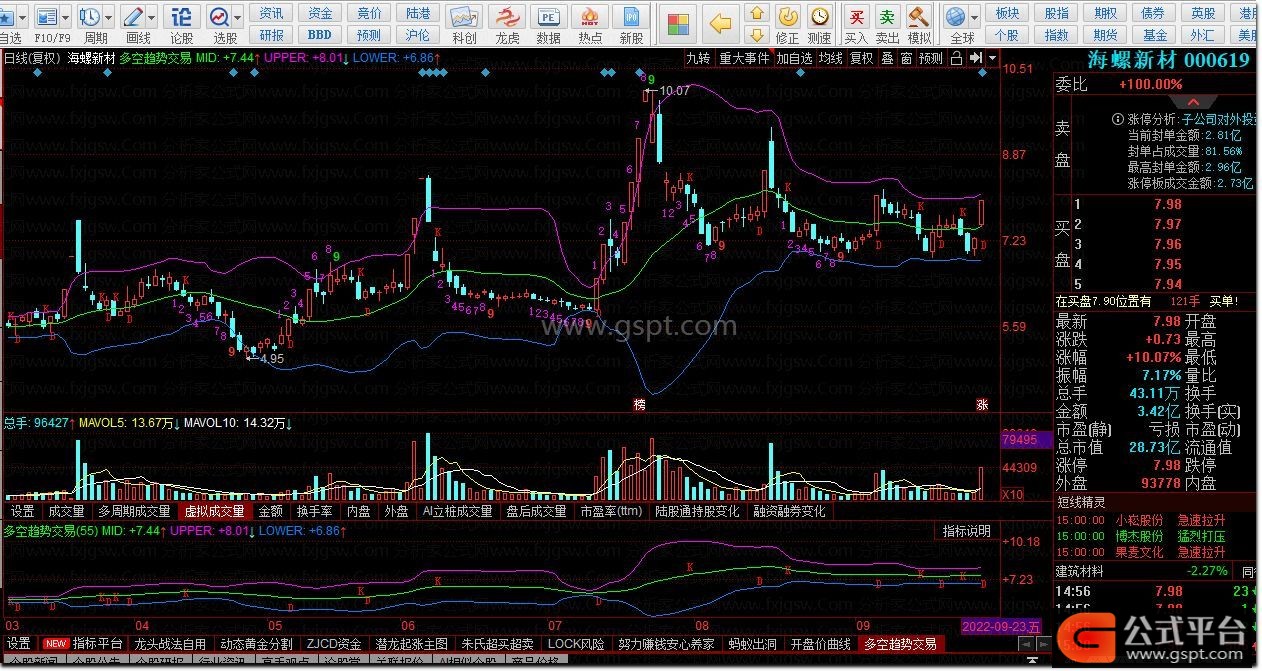This screenshot has height=671, width=1262.
Task: Toggle the 叠 overlay option
Action: [887, 58]
